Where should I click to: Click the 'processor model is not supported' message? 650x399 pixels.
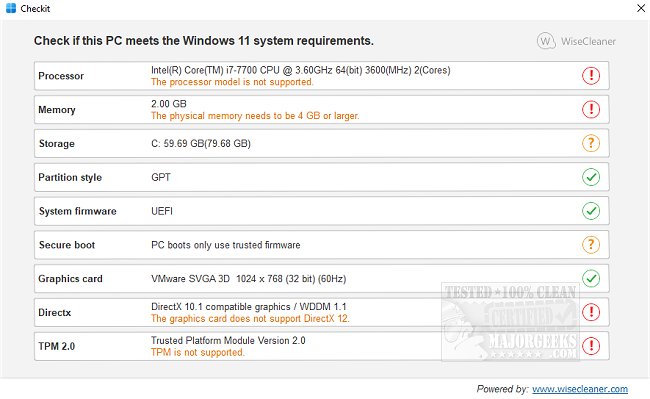tap(232, 82)
